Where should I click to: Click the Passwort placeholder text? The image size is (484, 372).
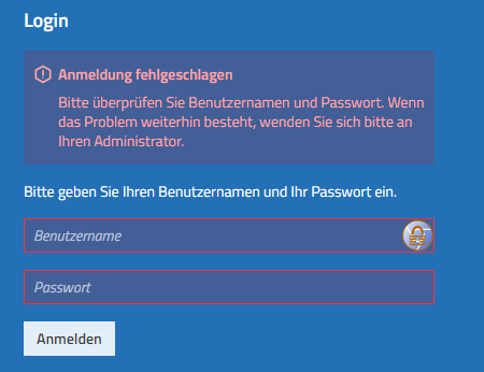(x=63, y=288)
